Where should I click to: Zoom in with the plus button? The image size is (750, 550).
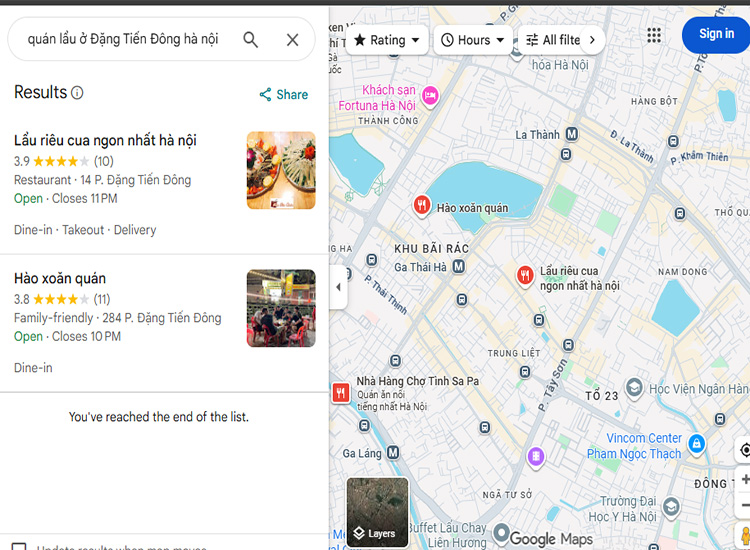coord(744,480)
